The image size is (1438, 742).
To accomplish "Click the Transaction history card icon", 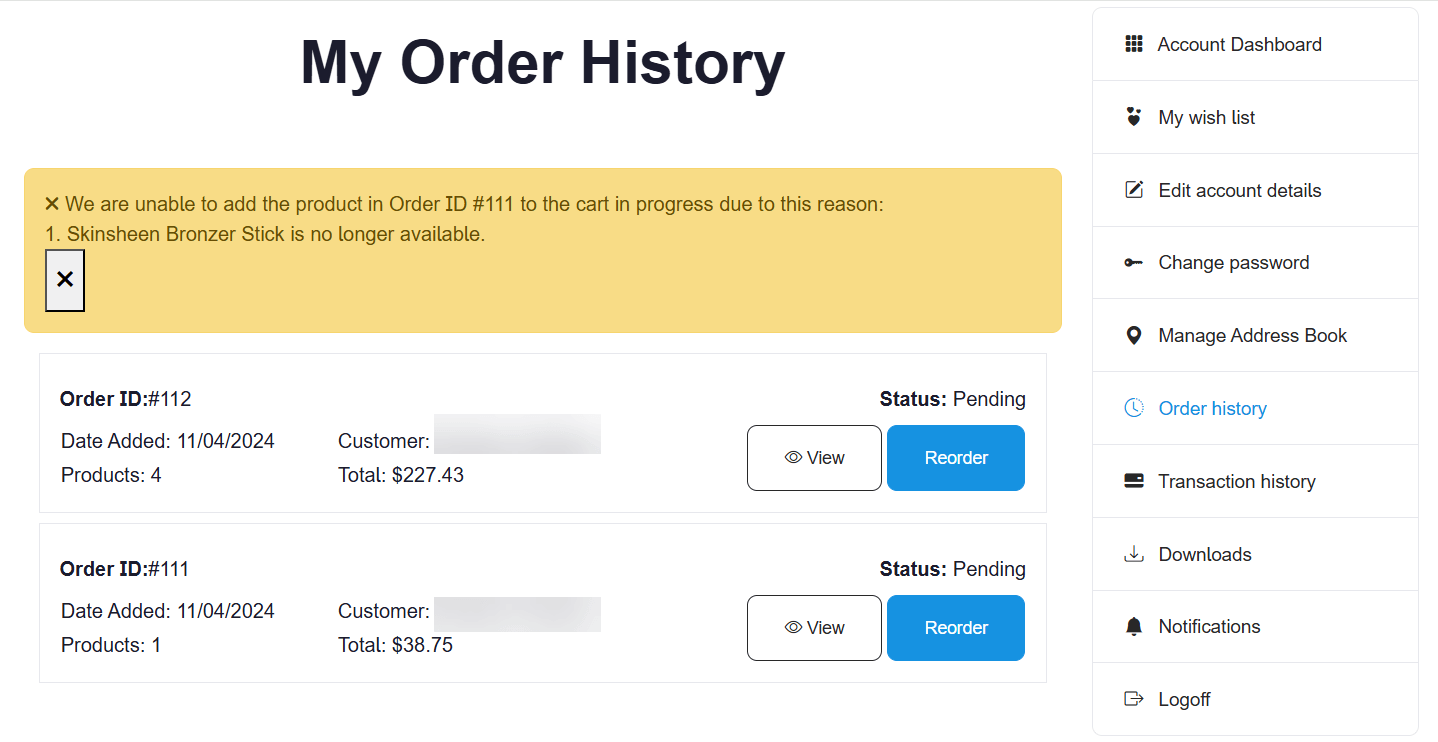I will 1133,481.
